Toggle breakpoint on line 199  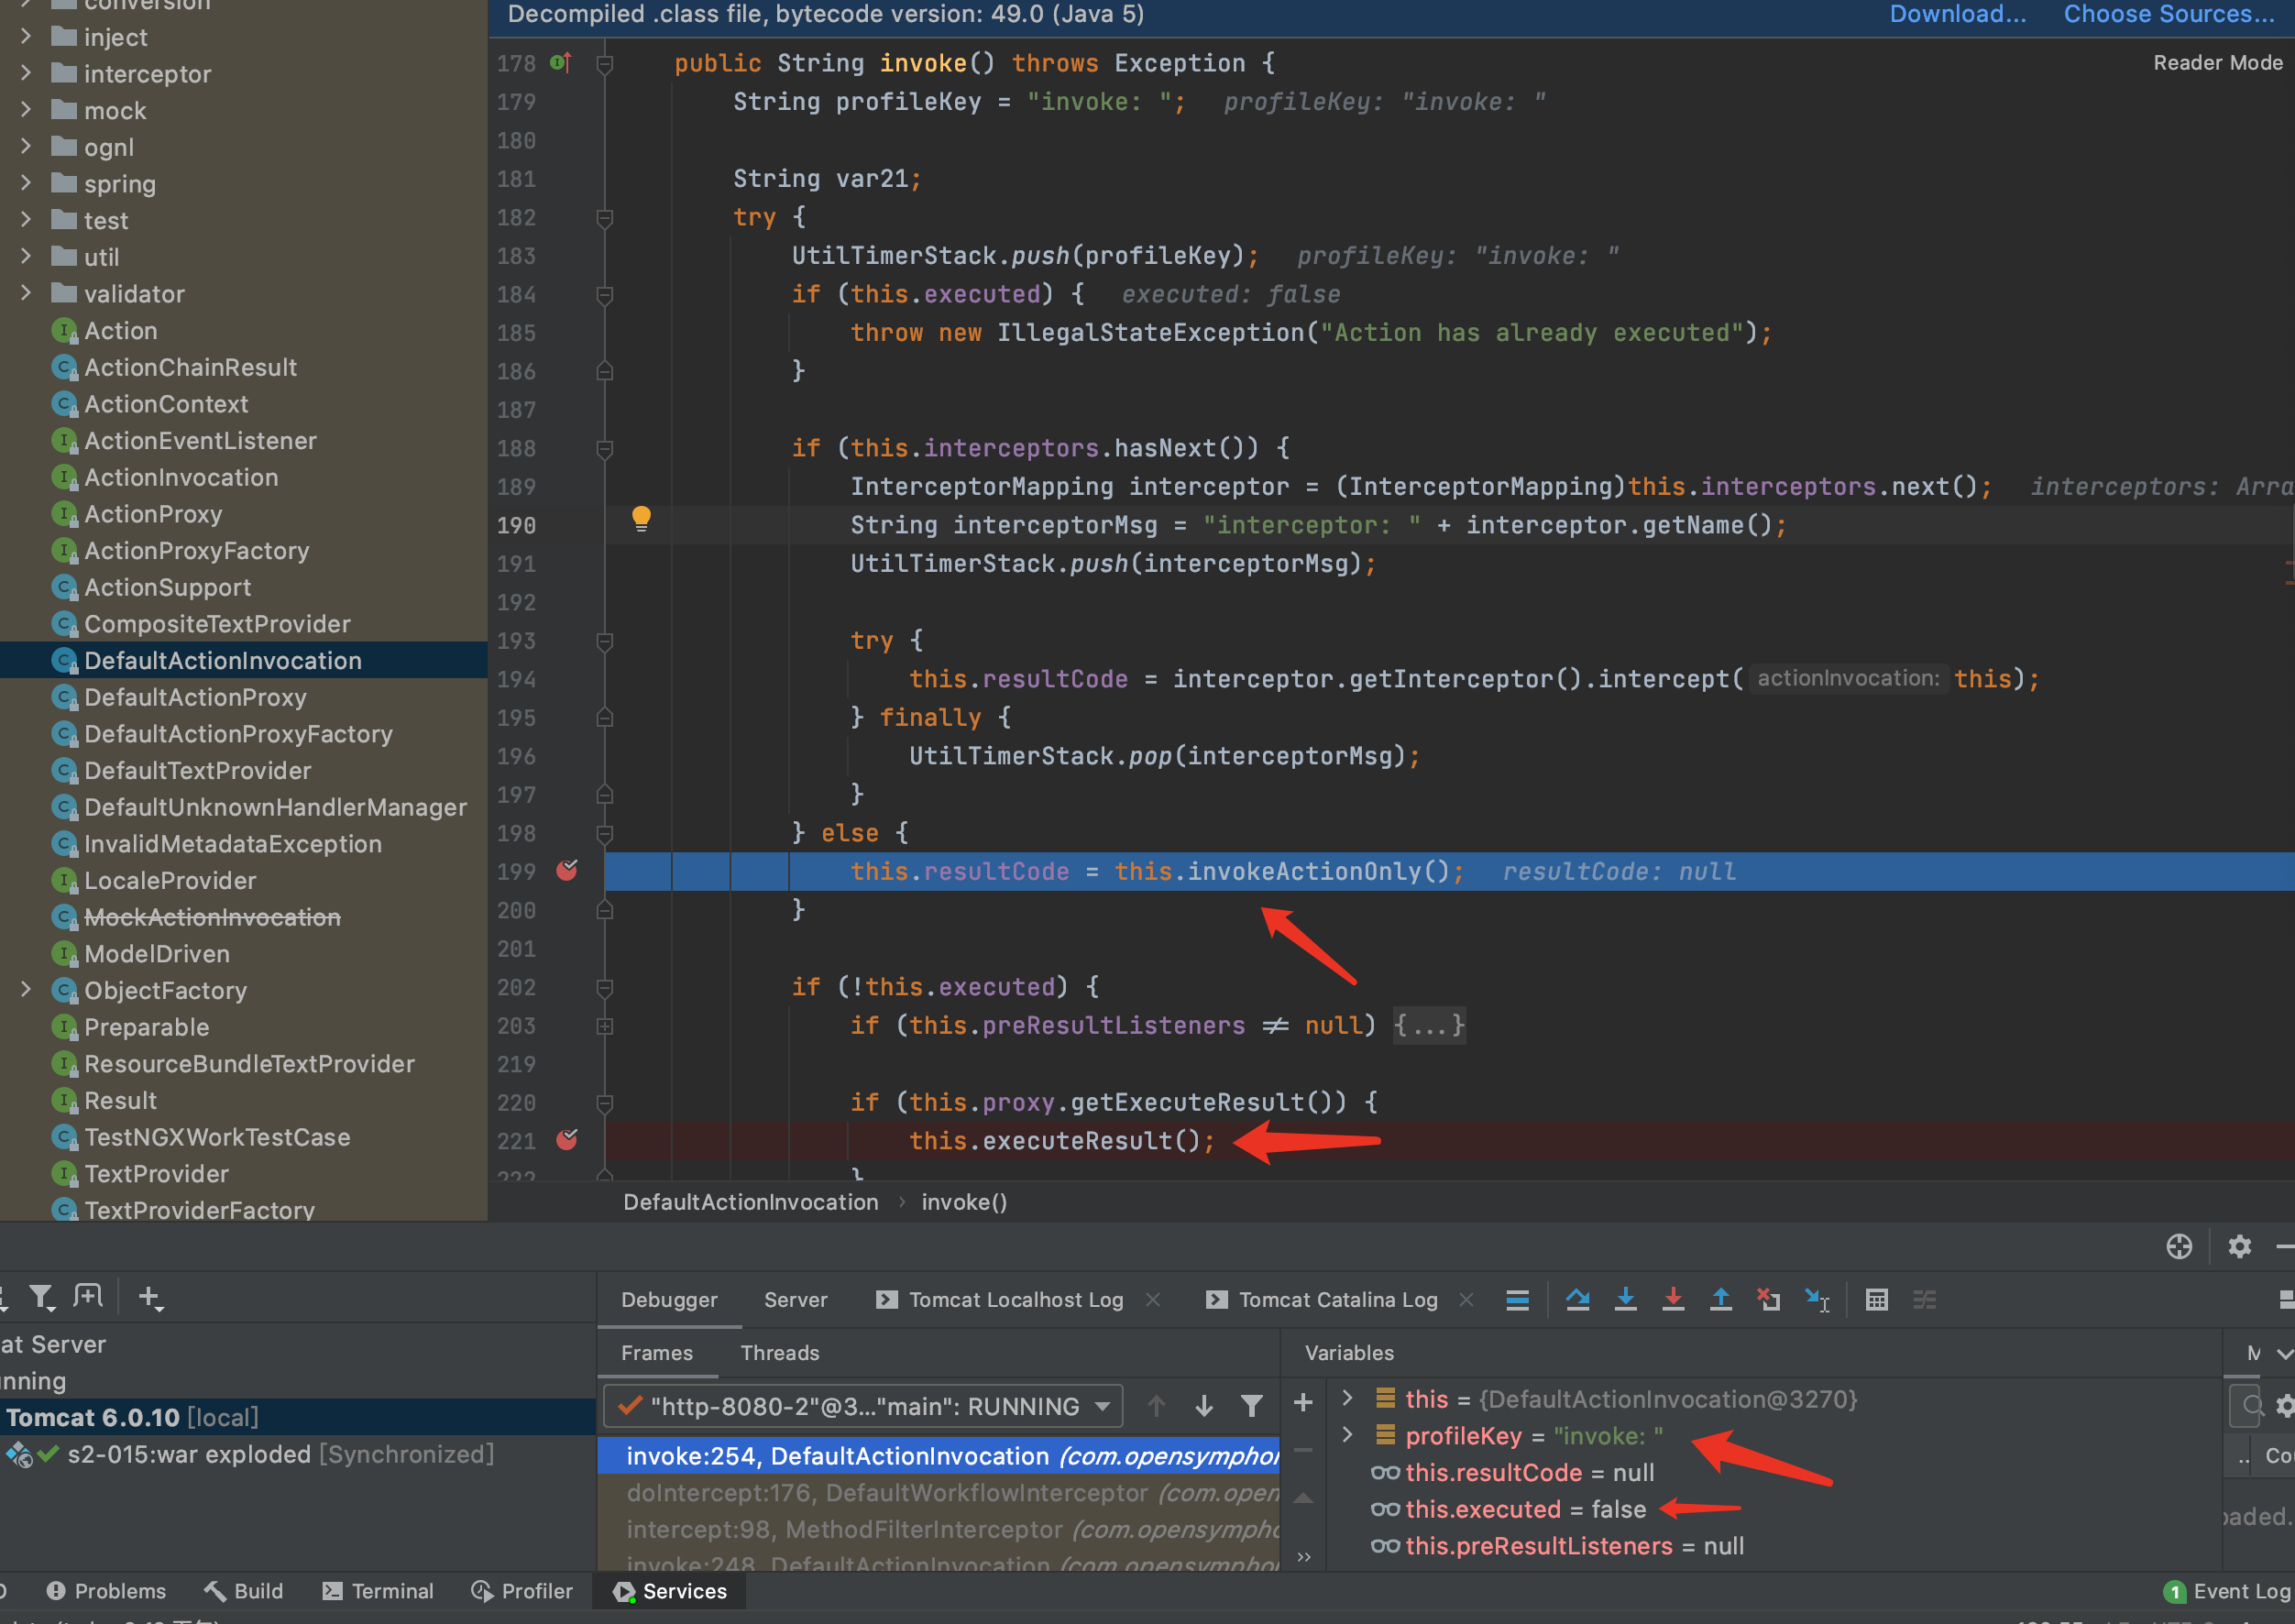tap(567, 870)
